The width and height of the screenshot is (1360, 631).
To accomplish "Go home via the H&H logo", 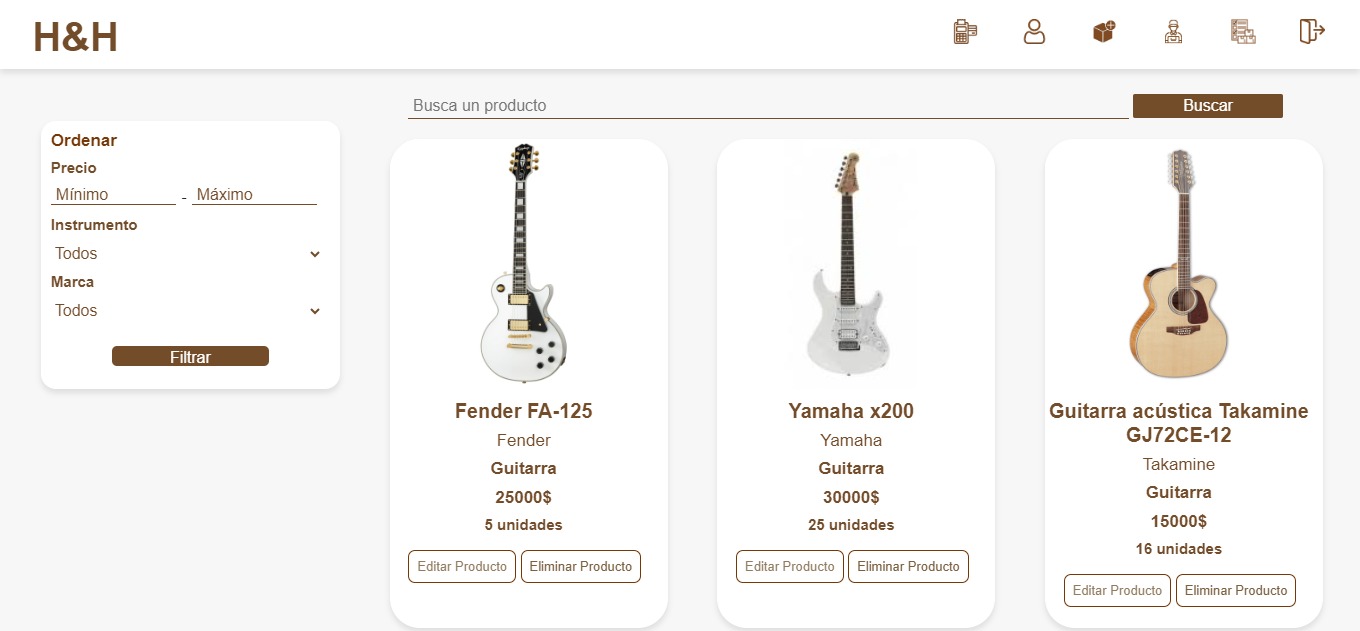I will [x=76, y=37].
